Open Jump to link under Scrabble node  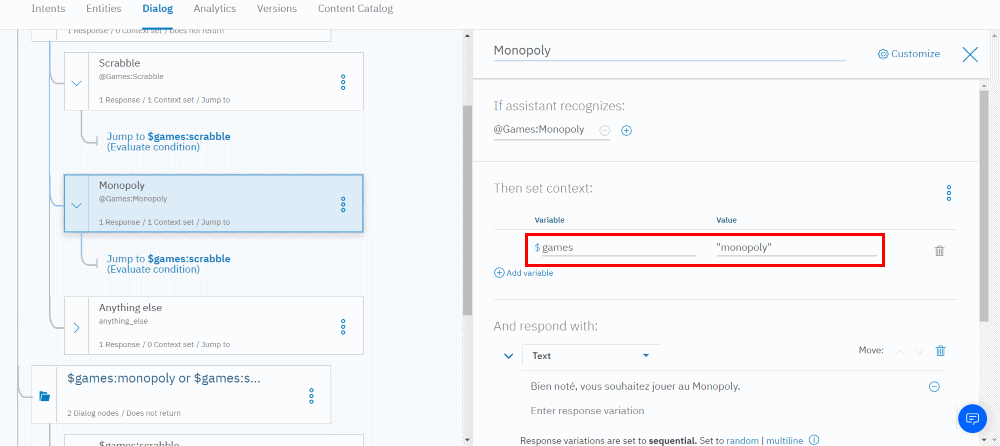[x=168, y=142]
